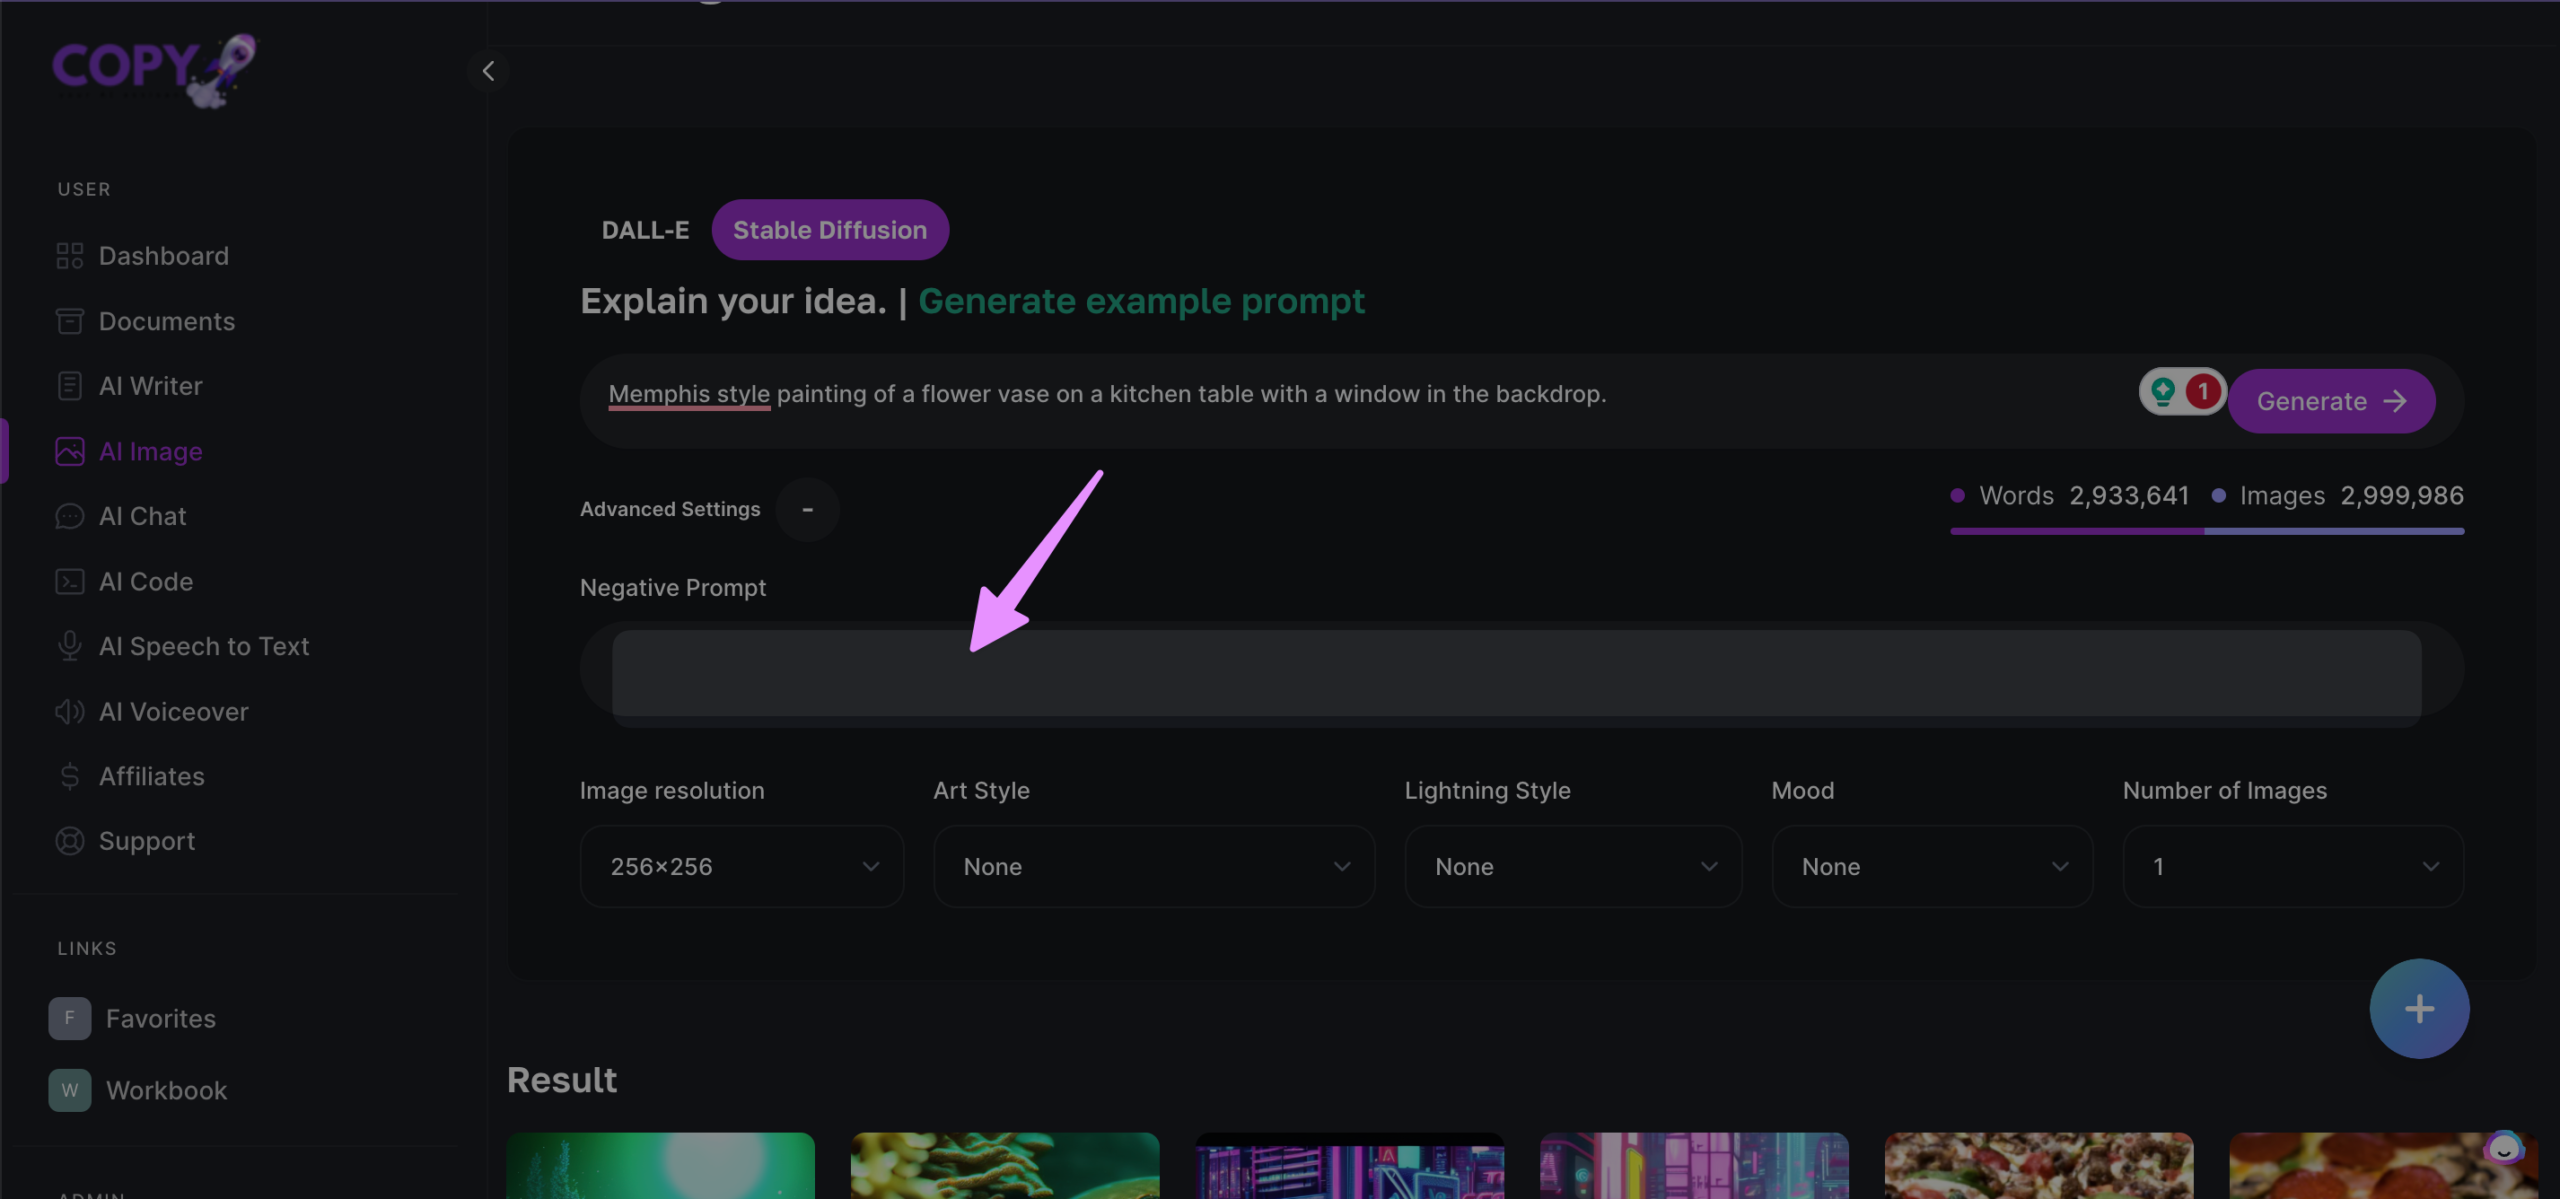
Task: Click the Generate example prompt link
Action: coord(1141,301)
